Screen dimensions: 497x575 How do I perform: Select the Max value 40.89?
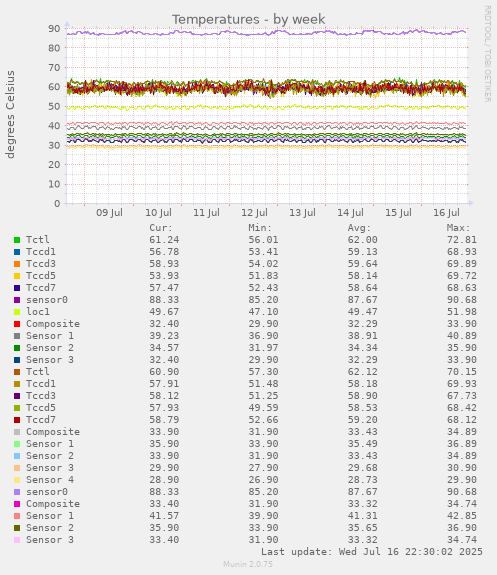(x=462, y=336)
